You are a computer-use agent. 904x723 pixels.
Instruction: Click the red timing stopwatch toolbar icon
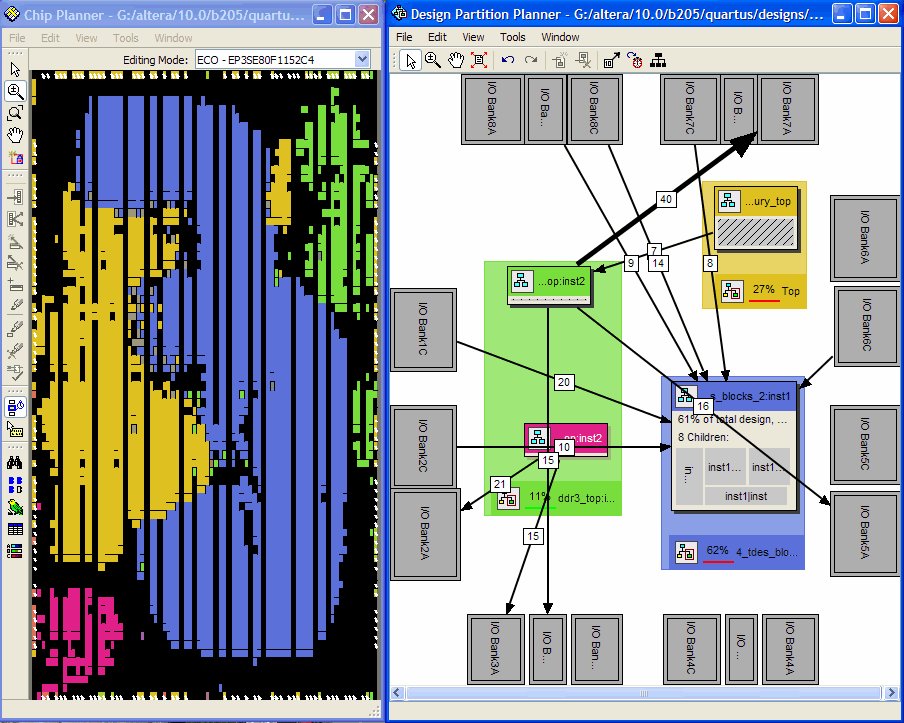(x=635, y=61)
